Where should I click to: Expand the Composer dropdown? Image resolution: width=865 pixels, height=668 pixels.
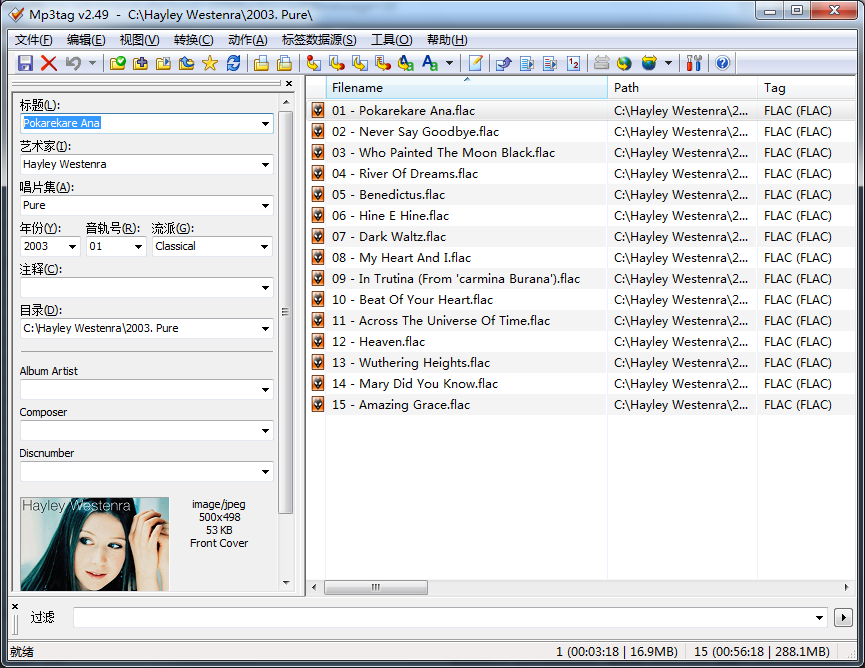tap(265, 431)
